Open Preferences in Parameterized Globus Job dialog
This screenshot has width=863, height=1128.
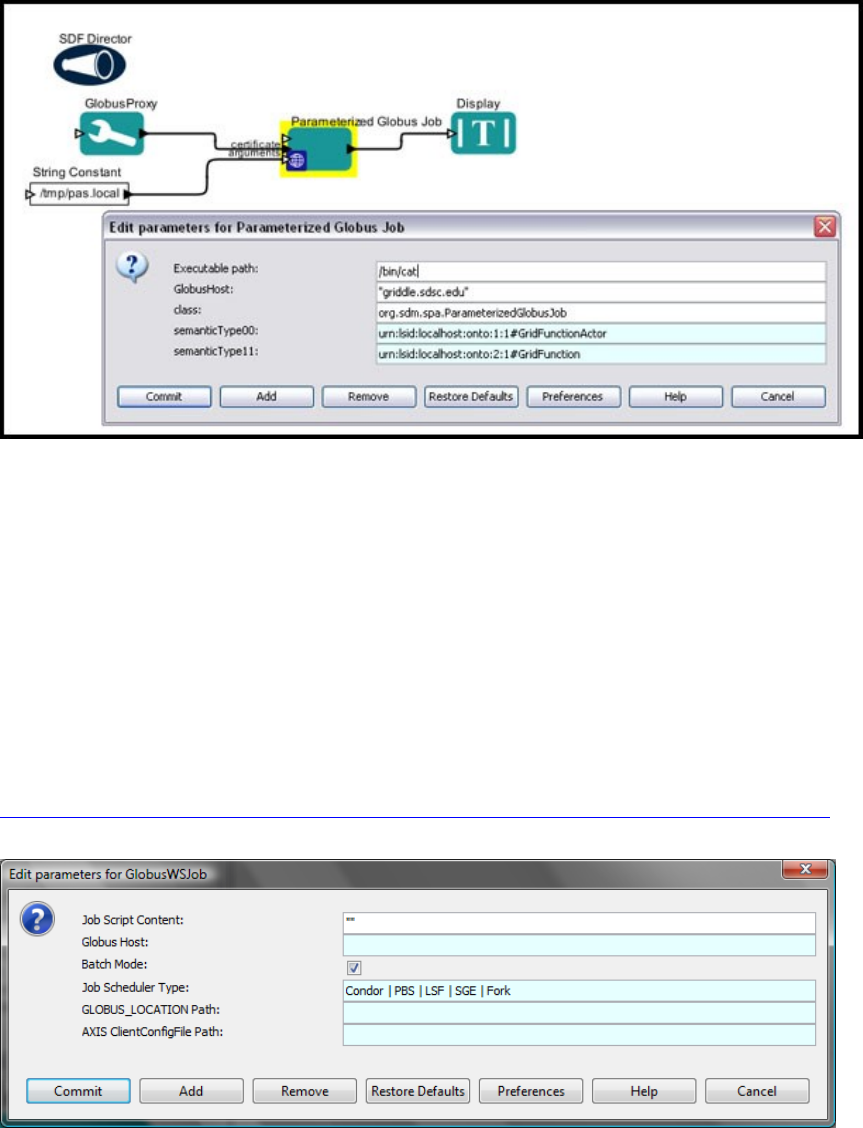pyautogui.click(x=573, y=397)
